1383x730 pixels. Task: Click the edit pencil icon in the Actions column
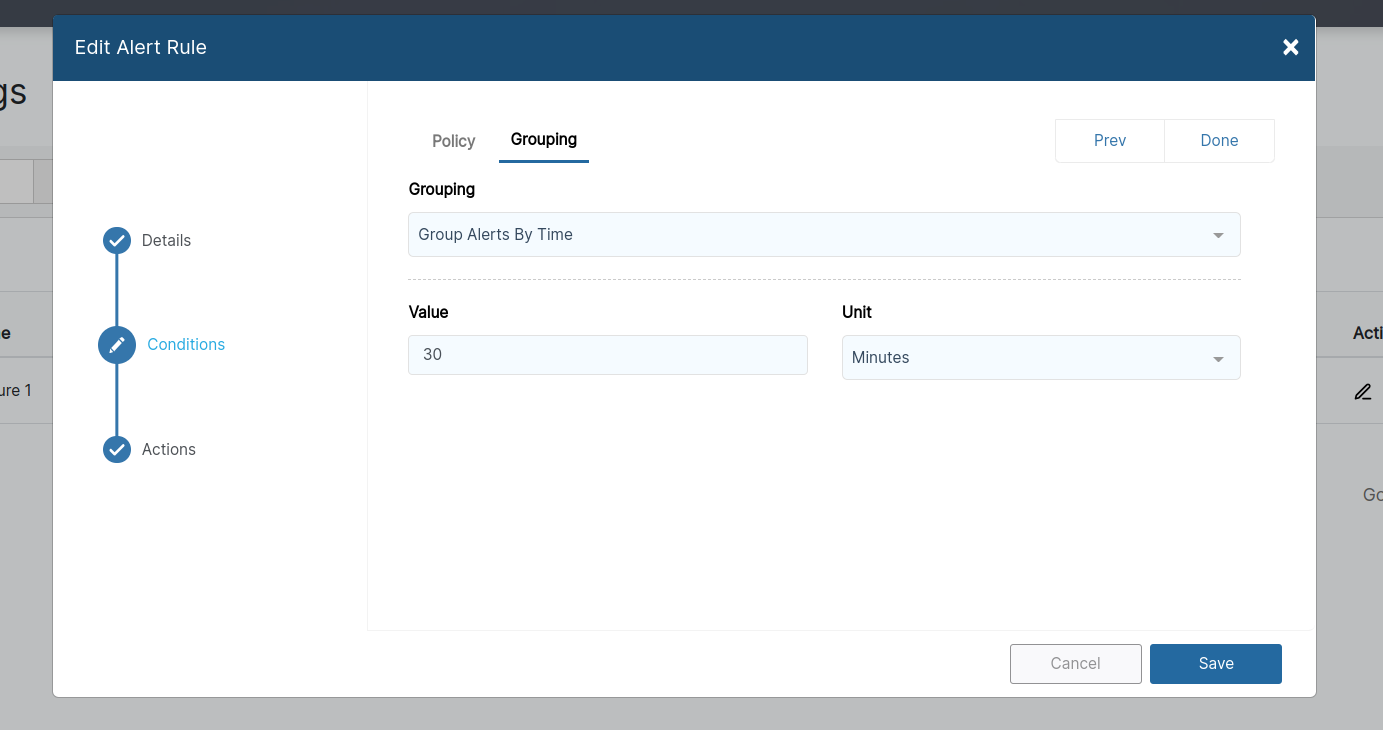(x=1362, y=391)
